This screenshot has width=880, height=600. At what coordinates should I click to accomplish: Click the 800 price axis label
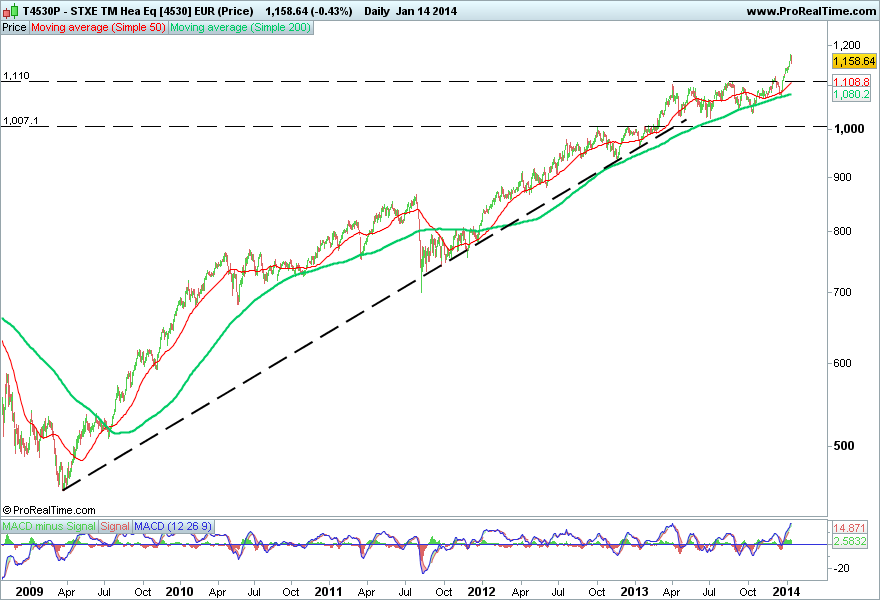click(x=842, y=231)
